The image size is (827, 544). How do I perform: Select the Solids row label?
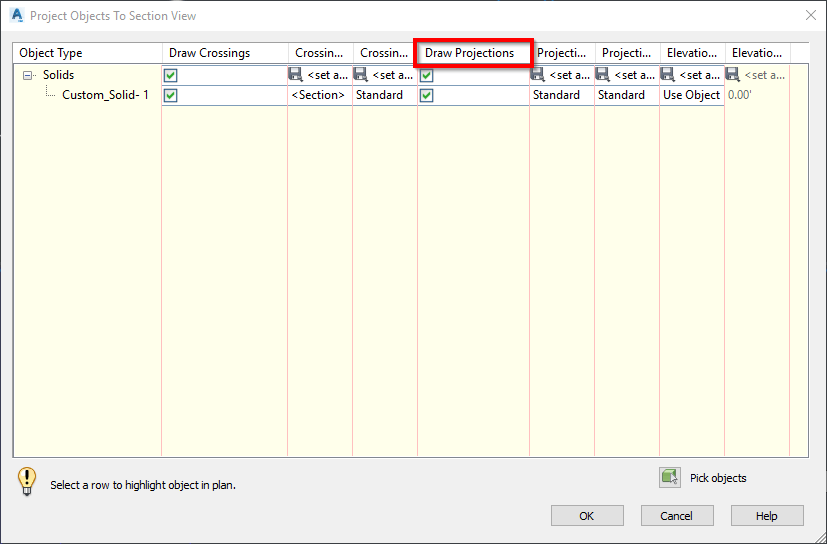pos(59,75)
